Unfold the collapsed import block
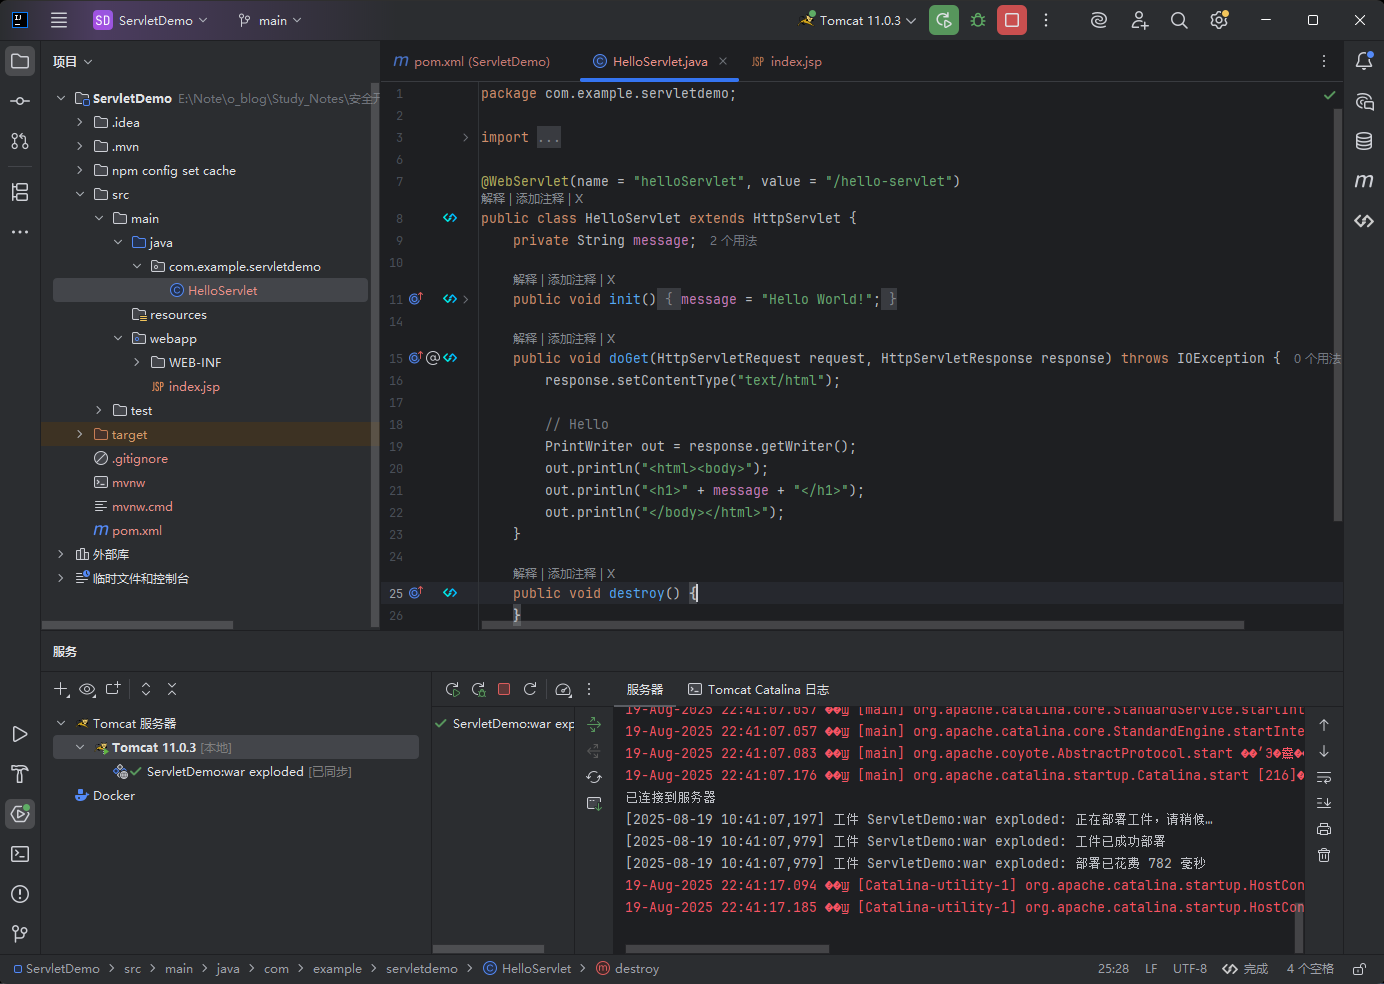The image size is (1384, 984). tap(465, 137)
